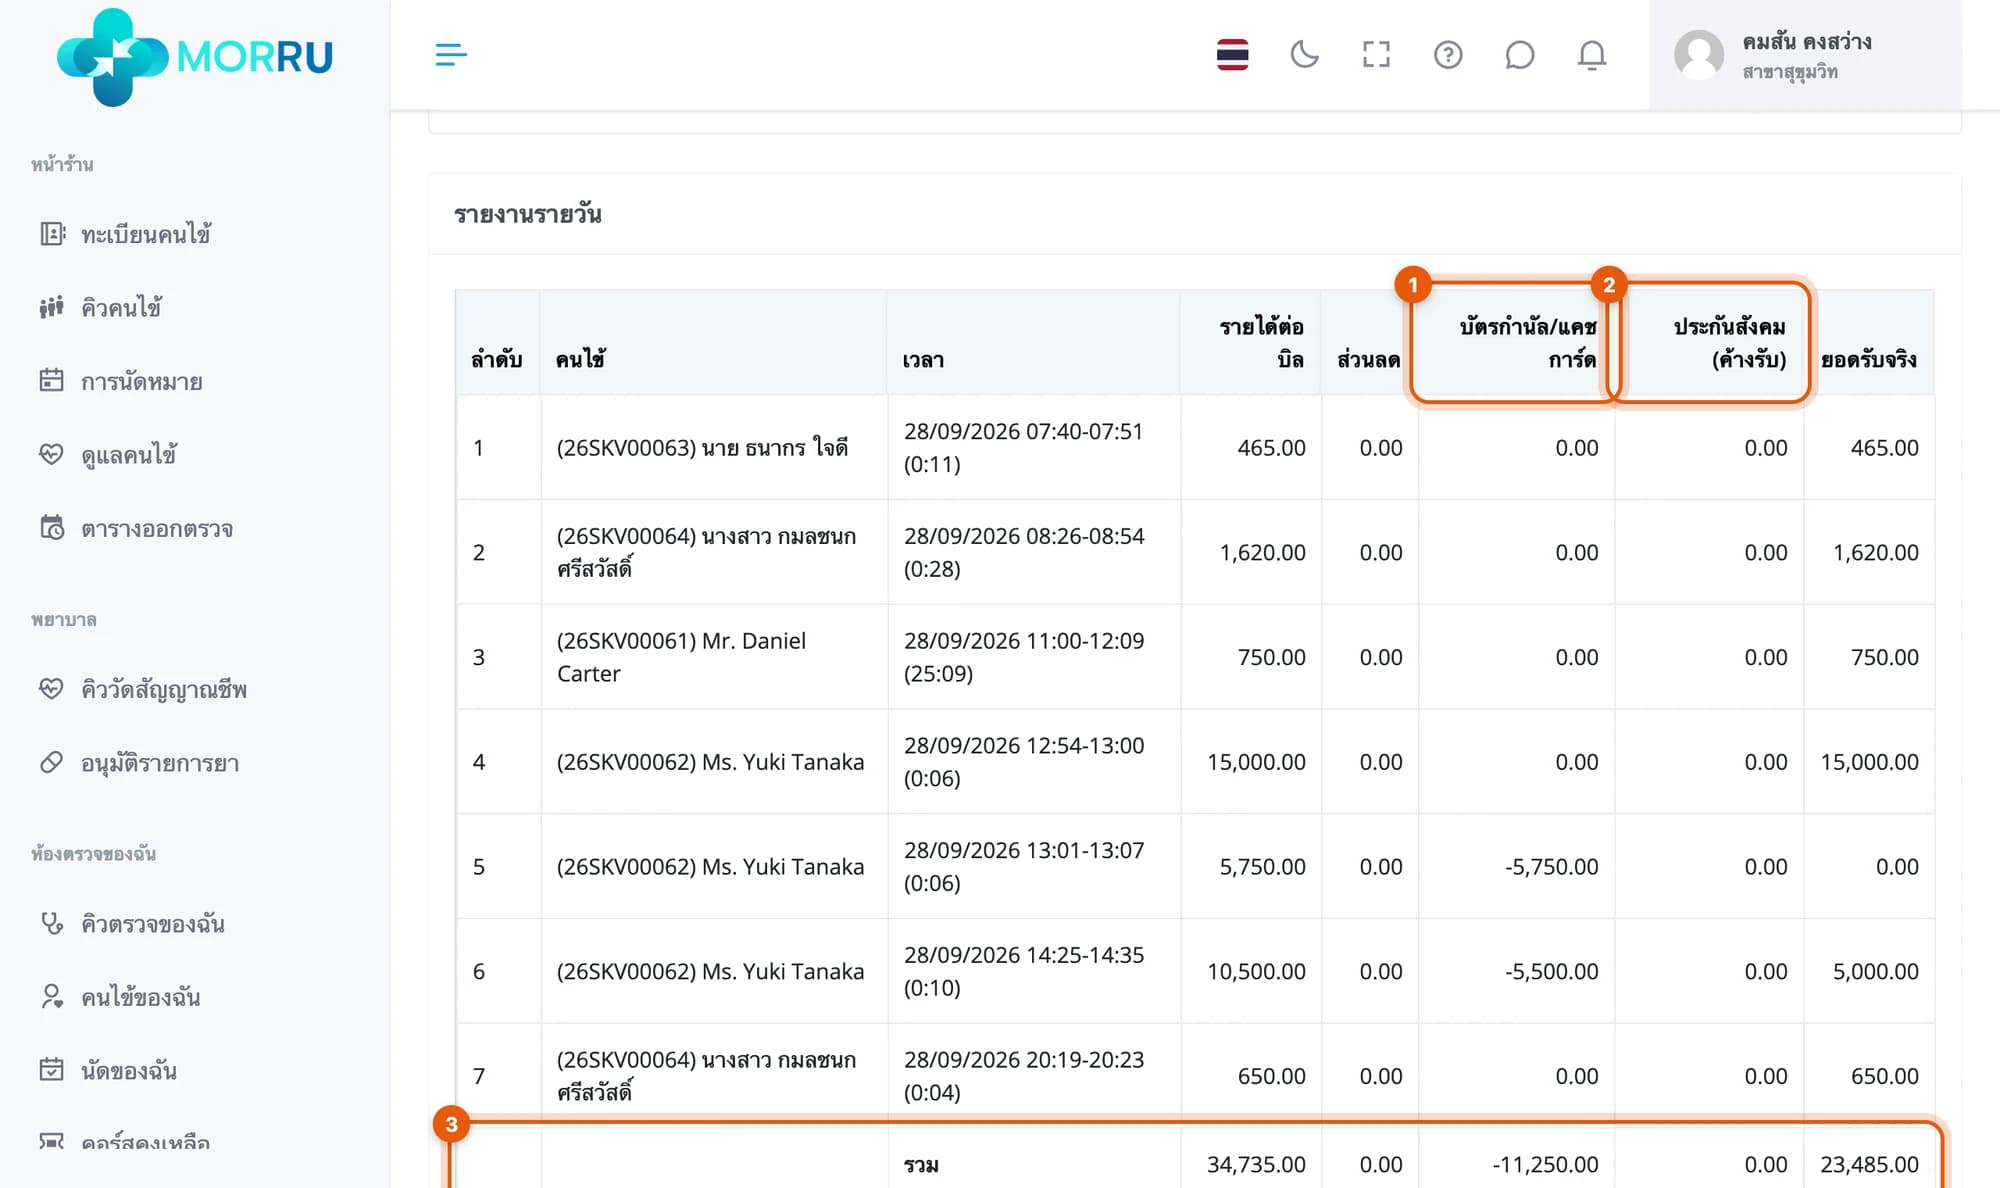Viewport: 2000px width, 1188px height.
Task: Click the bill amount 10,500.00
Action: click(1256, 971)
